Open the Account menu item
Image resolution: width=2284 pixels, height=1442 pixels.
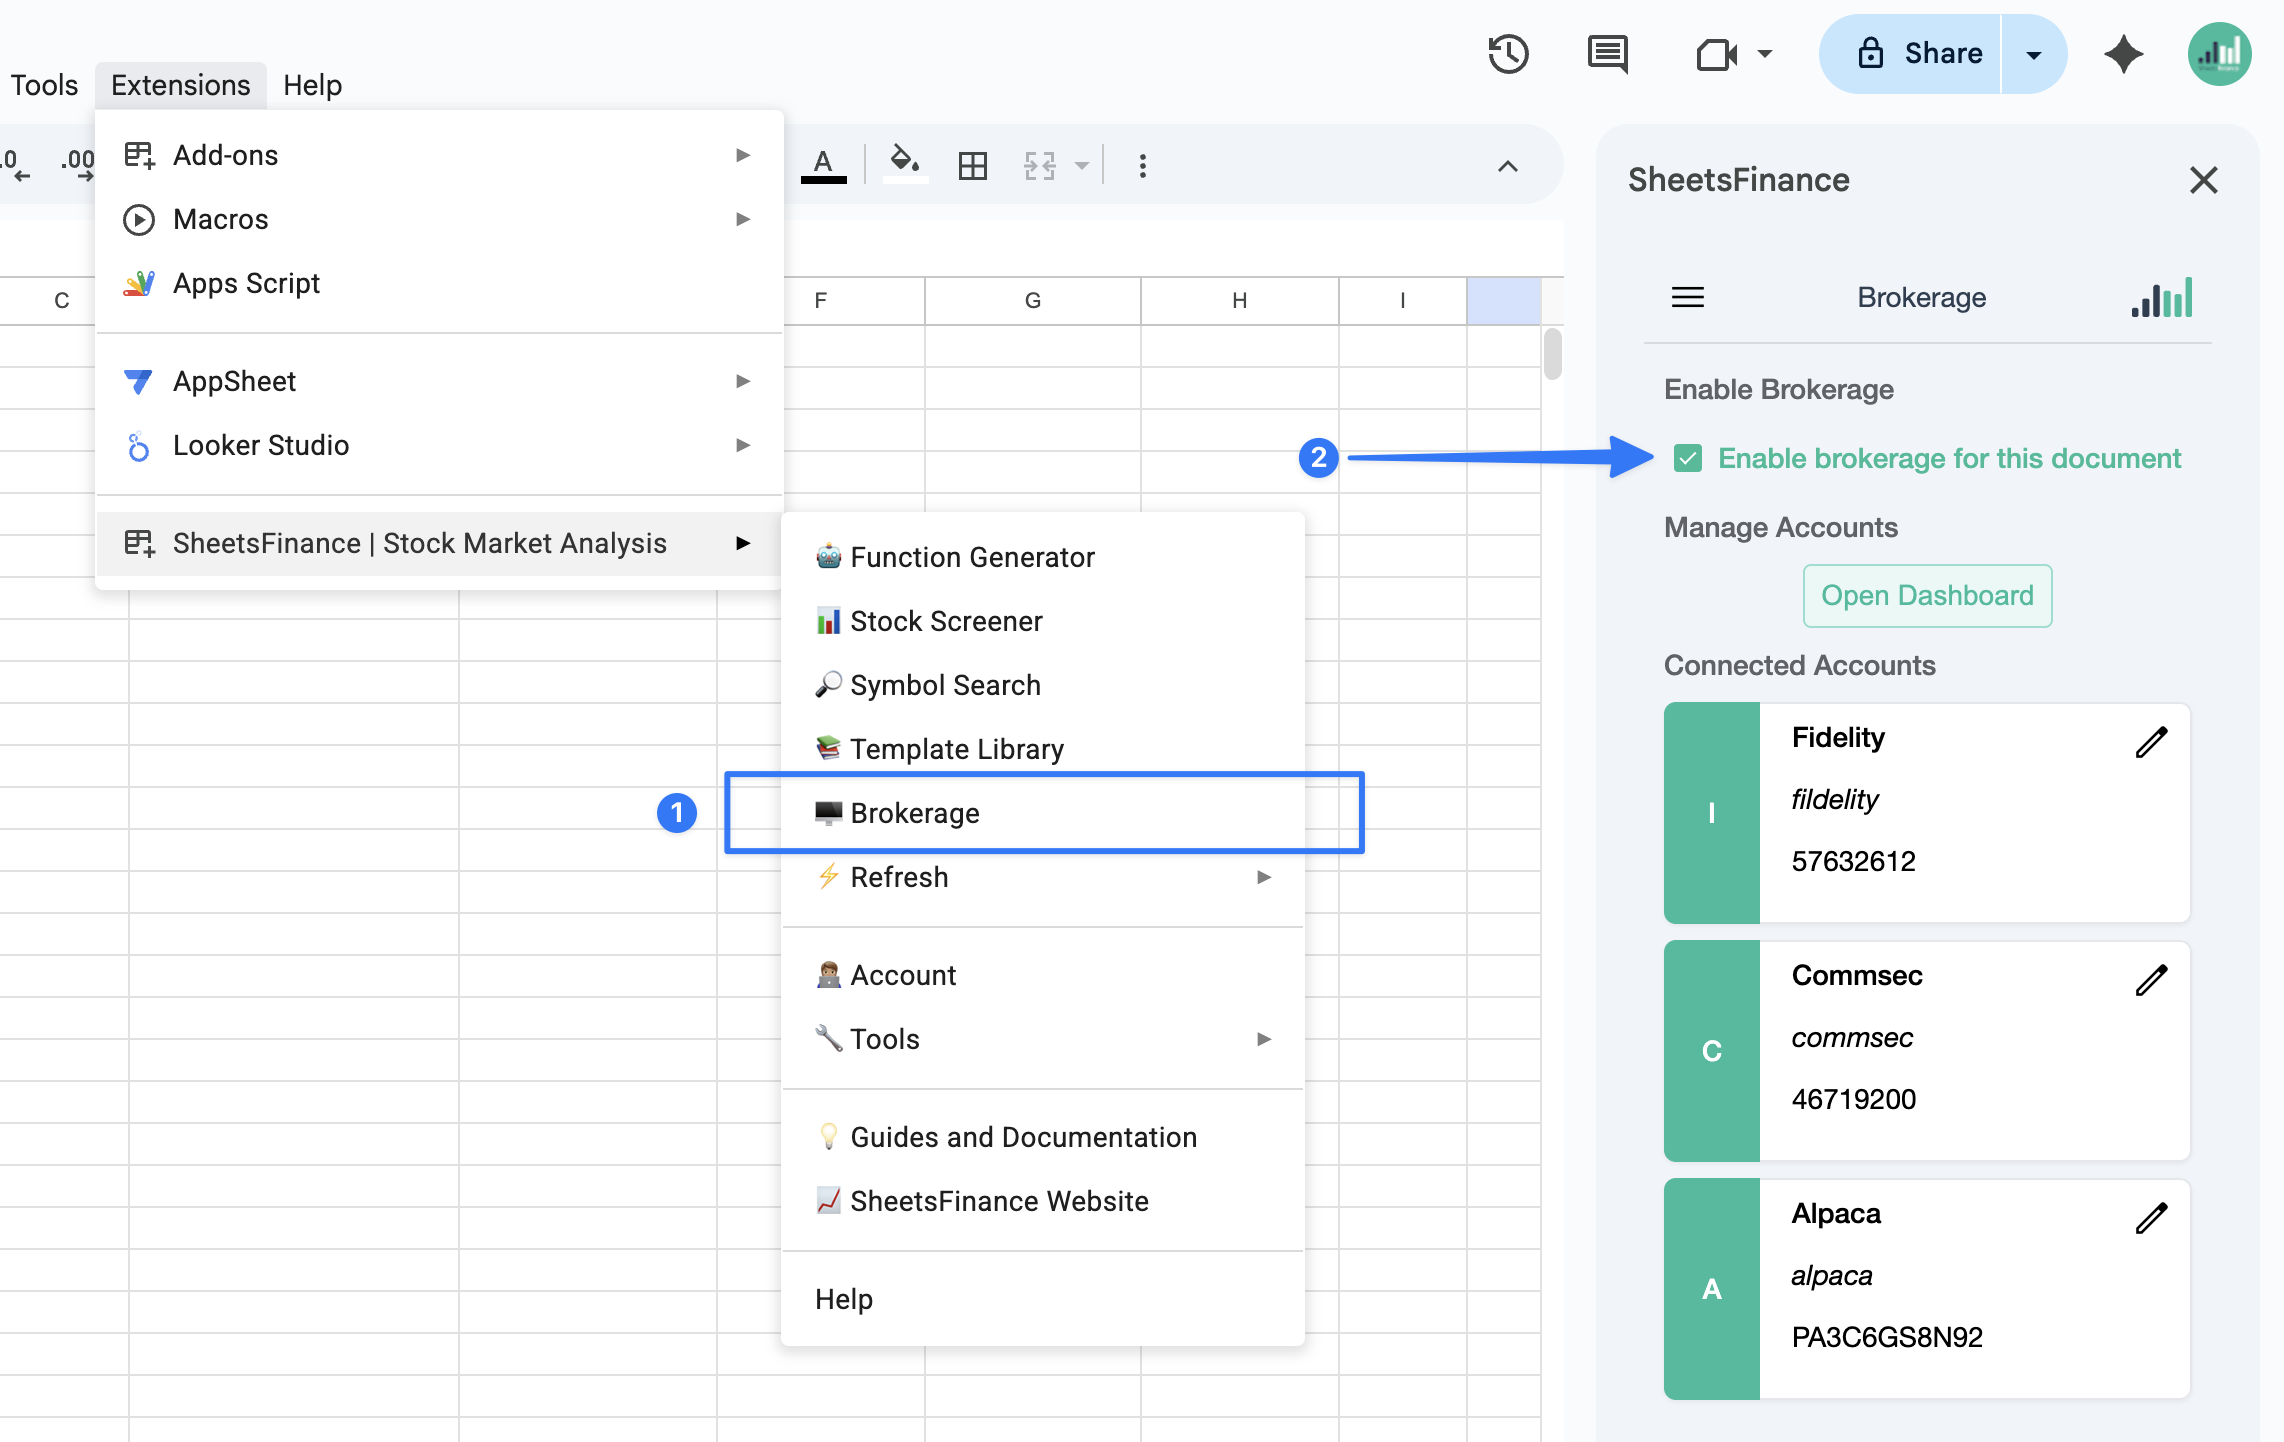pos(1043,975)
